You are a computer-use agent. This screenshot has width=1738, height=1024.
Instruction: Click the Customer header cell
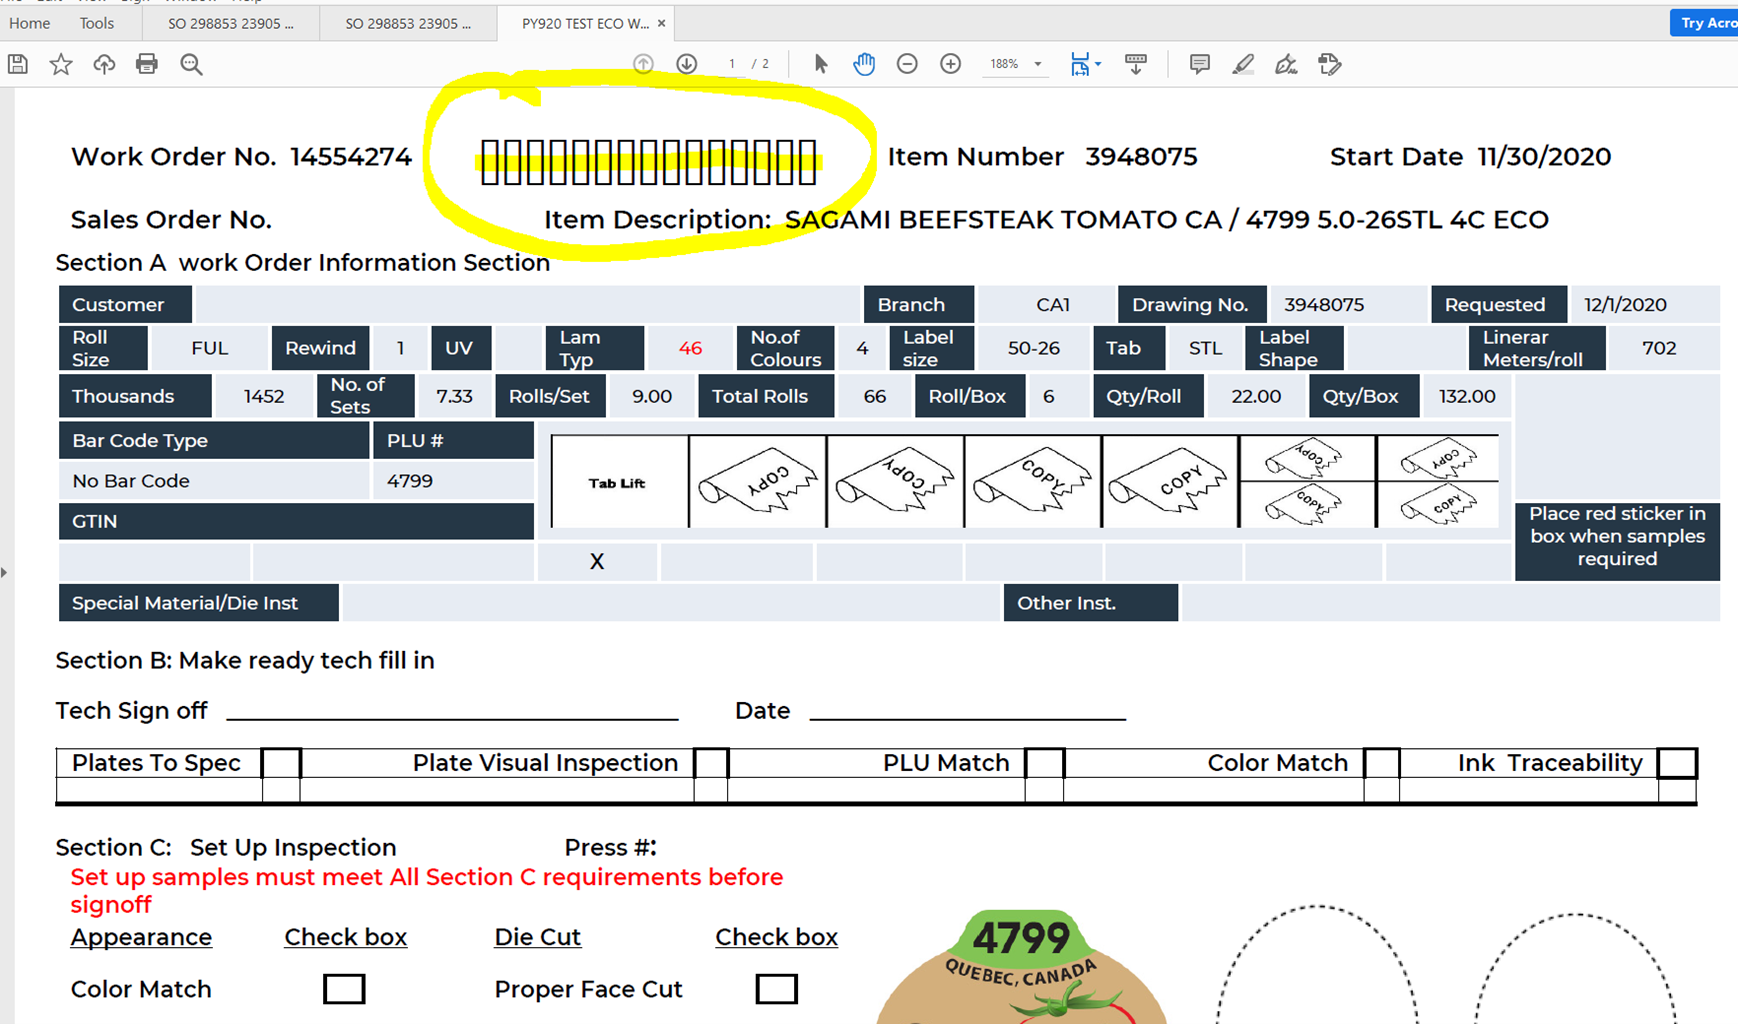pyautogui.click(x=125, y=305)
